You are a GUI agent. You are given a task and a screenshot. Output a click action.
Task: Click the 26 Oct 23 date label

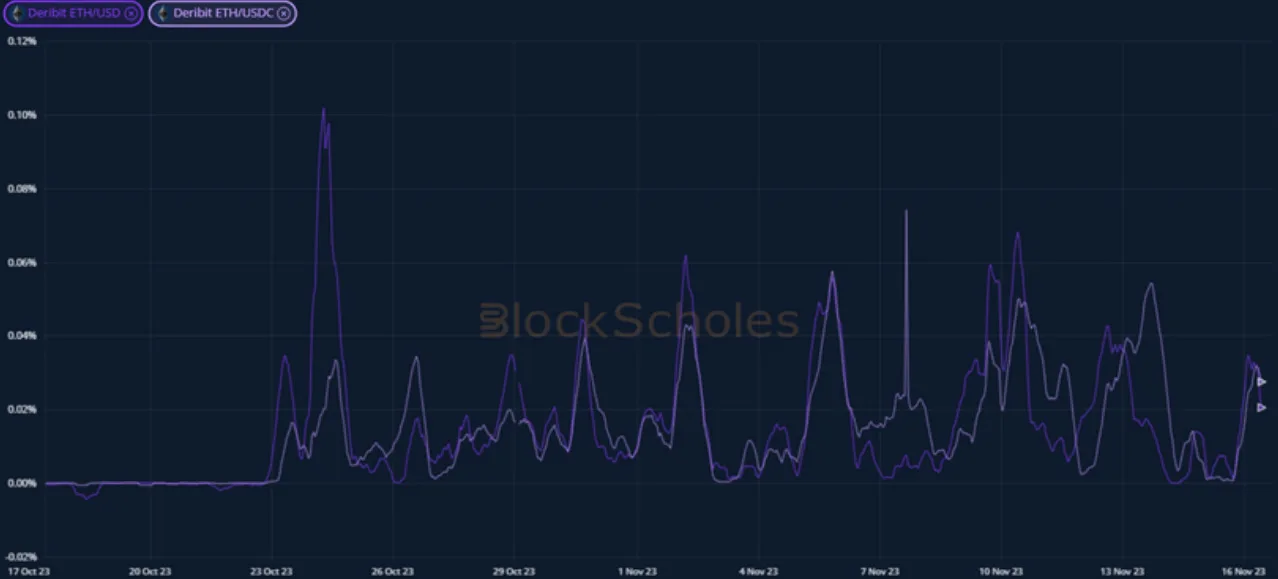click(392, 572)
